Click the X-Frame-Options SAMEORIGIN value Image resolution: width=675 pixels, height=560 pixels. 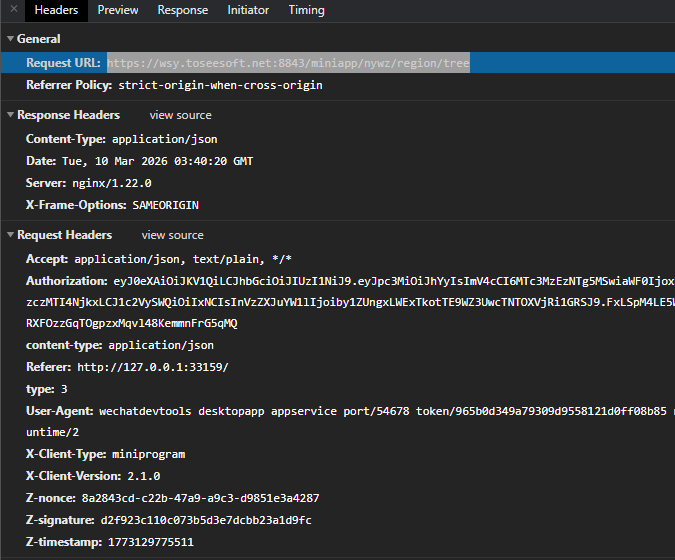tap(166, 205)
